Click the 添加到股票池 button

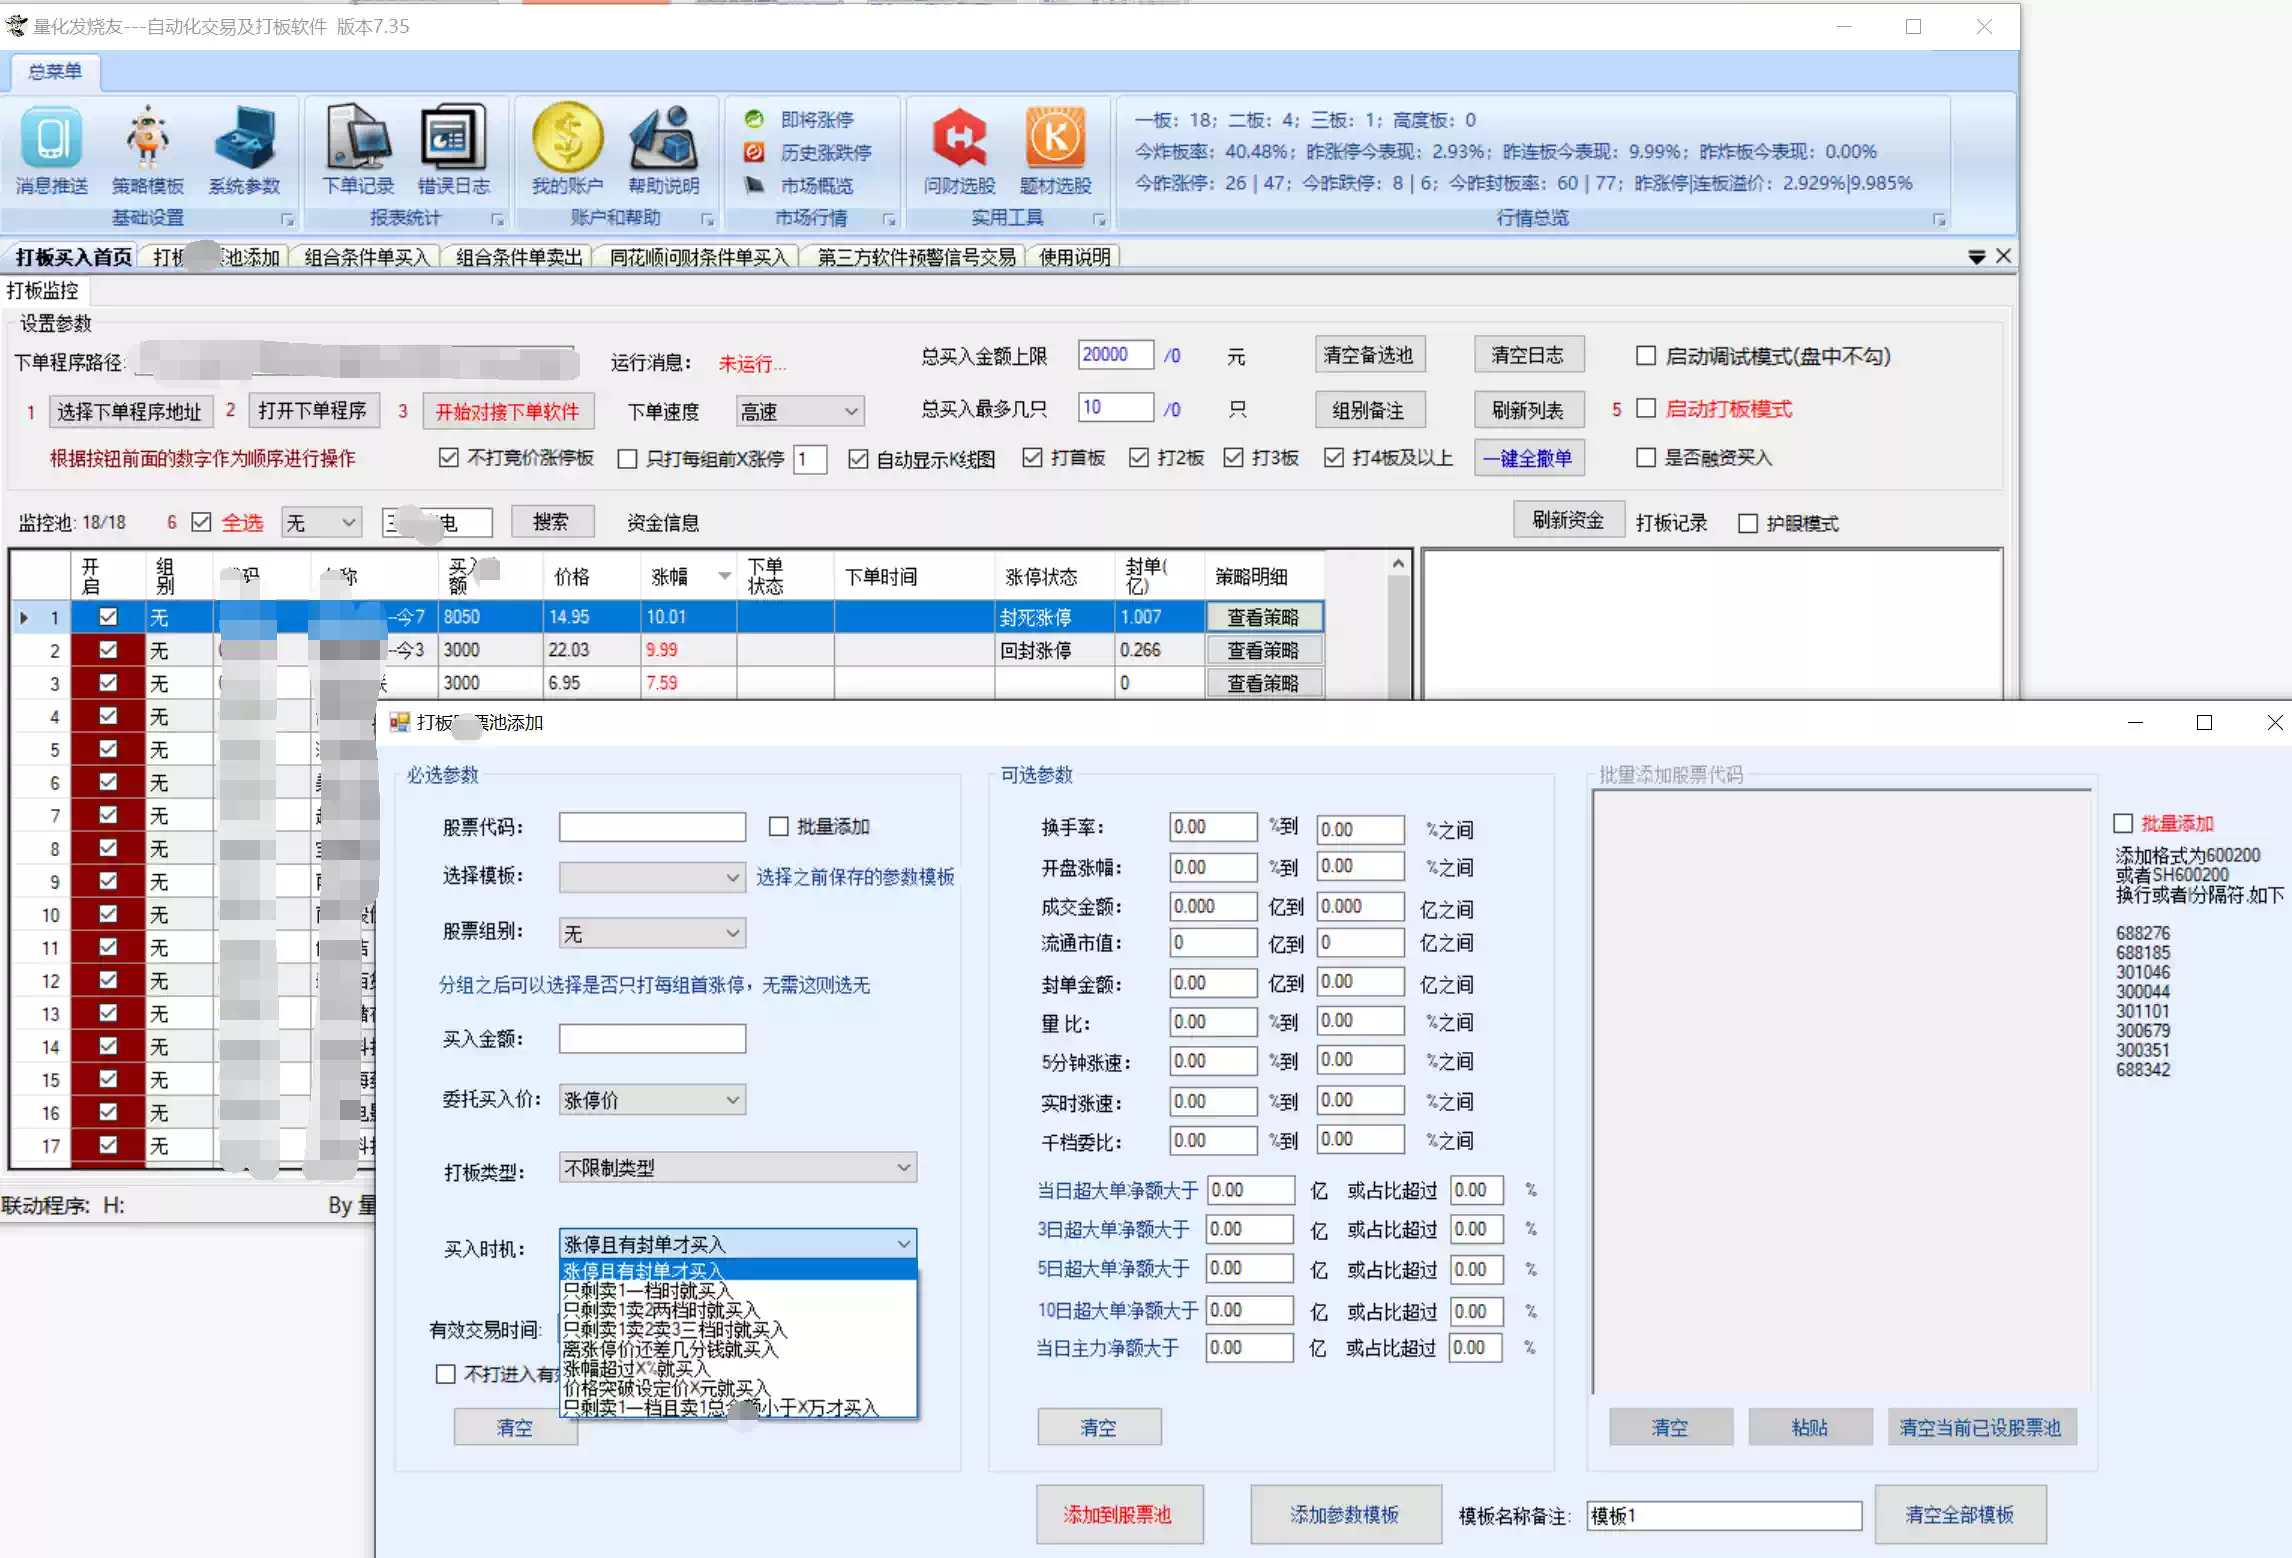[x=1118, y=1514]
